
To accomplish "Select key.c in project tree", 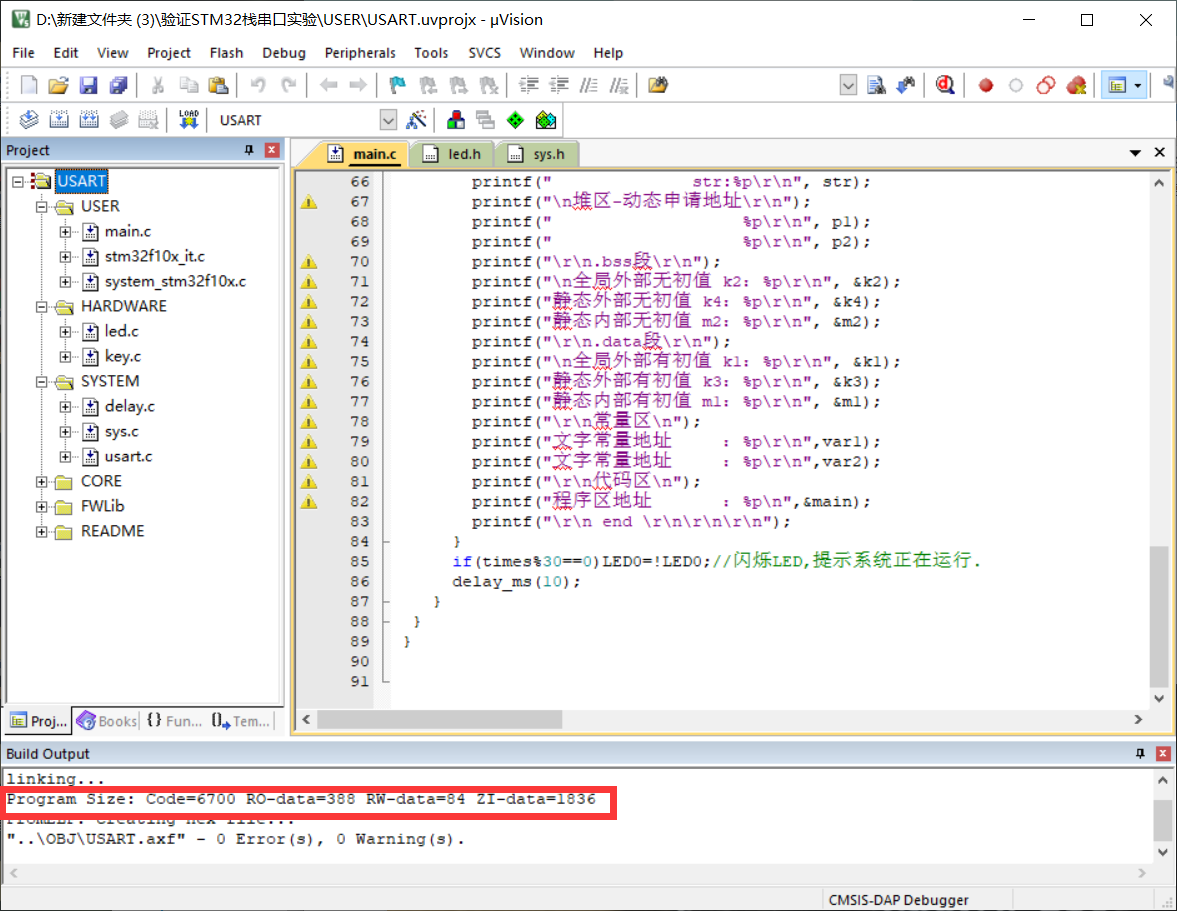I will [x=123, y=356].
